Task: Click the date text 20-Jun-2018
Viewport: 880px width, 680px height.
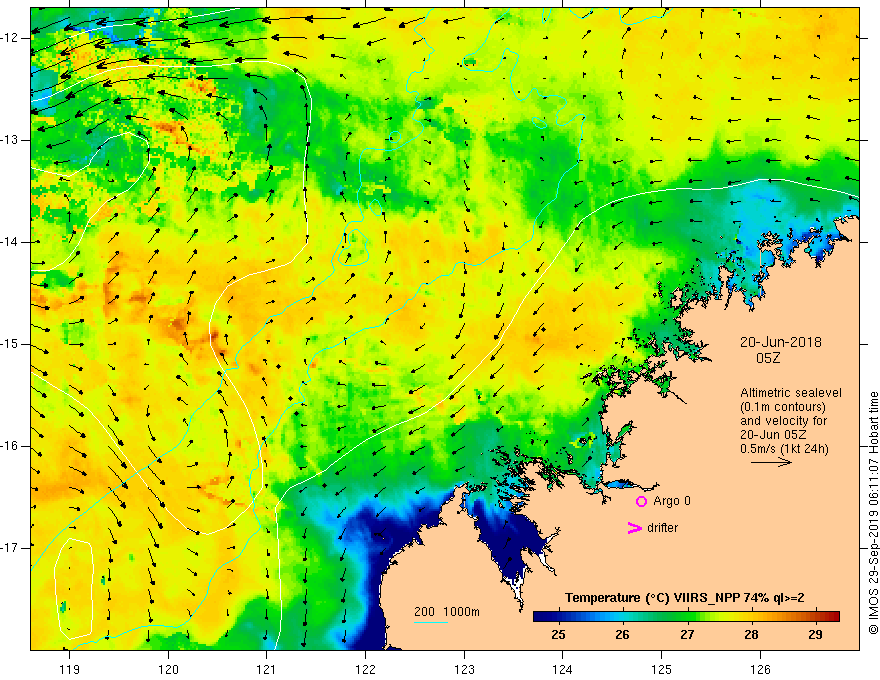Action: [x=781, y=342]
